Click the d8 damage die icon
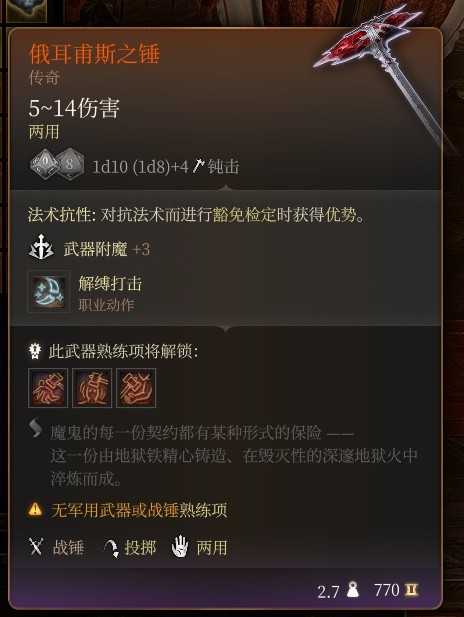Screen dimensions: 464x617 (71, 164)
